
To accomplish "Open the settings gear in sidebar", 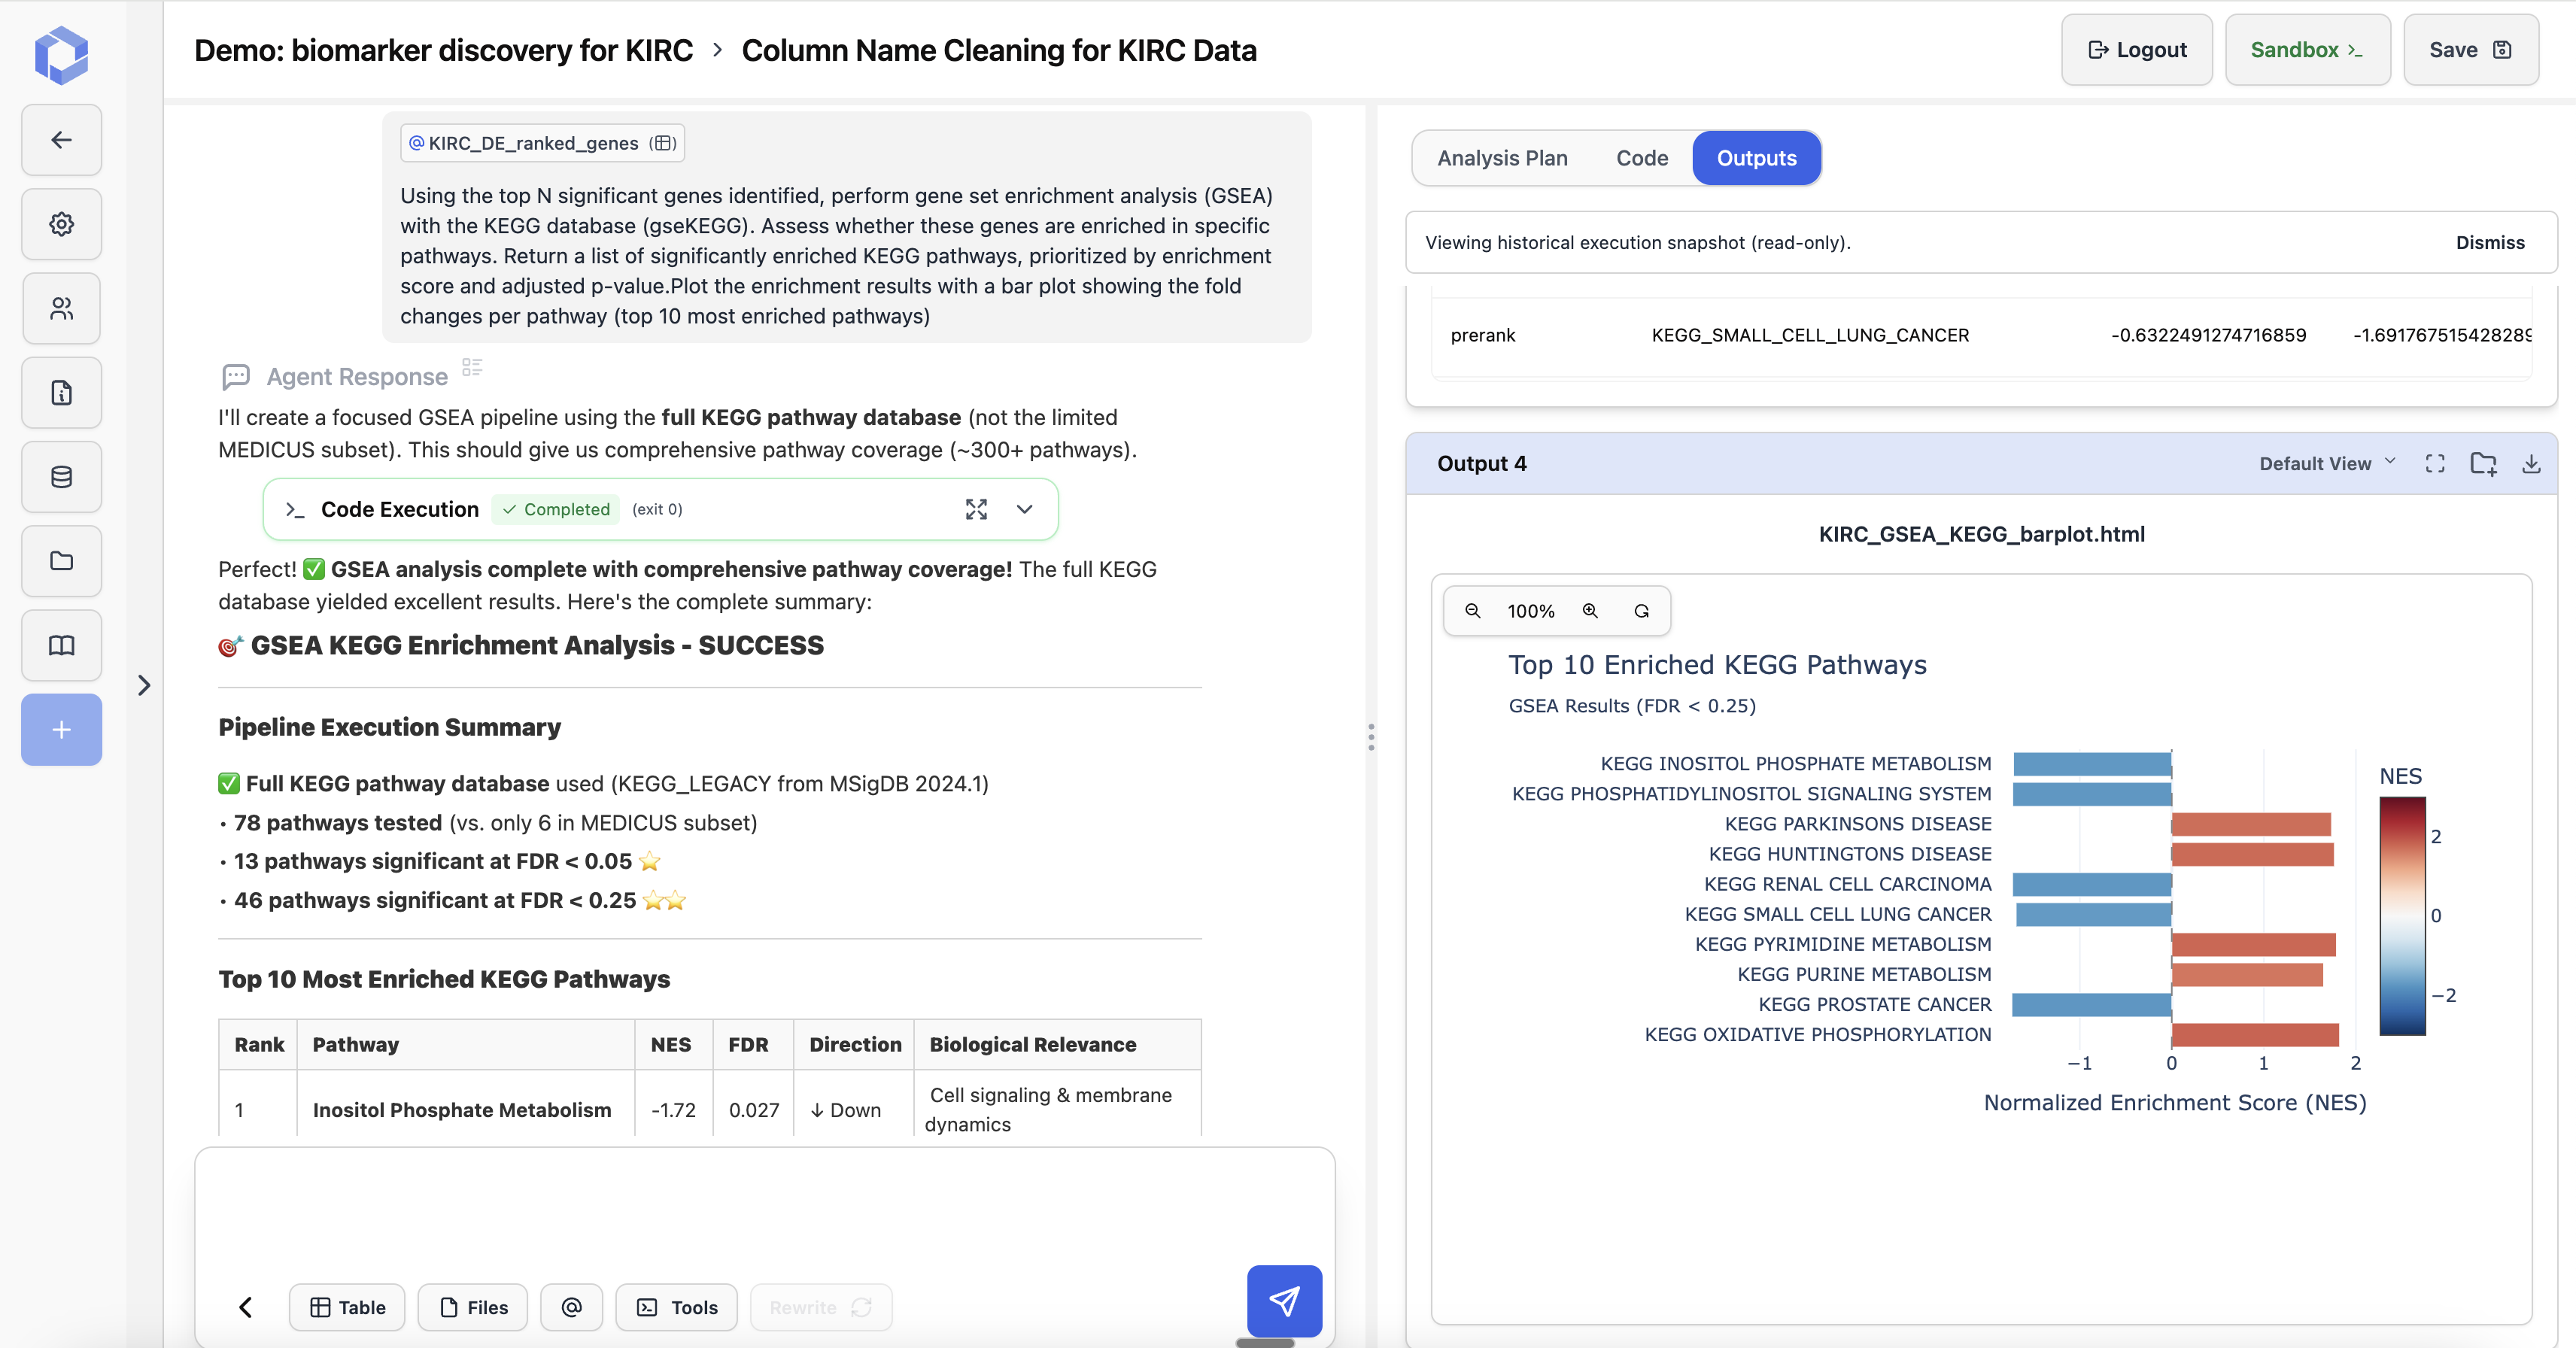I will click(61, 224).
